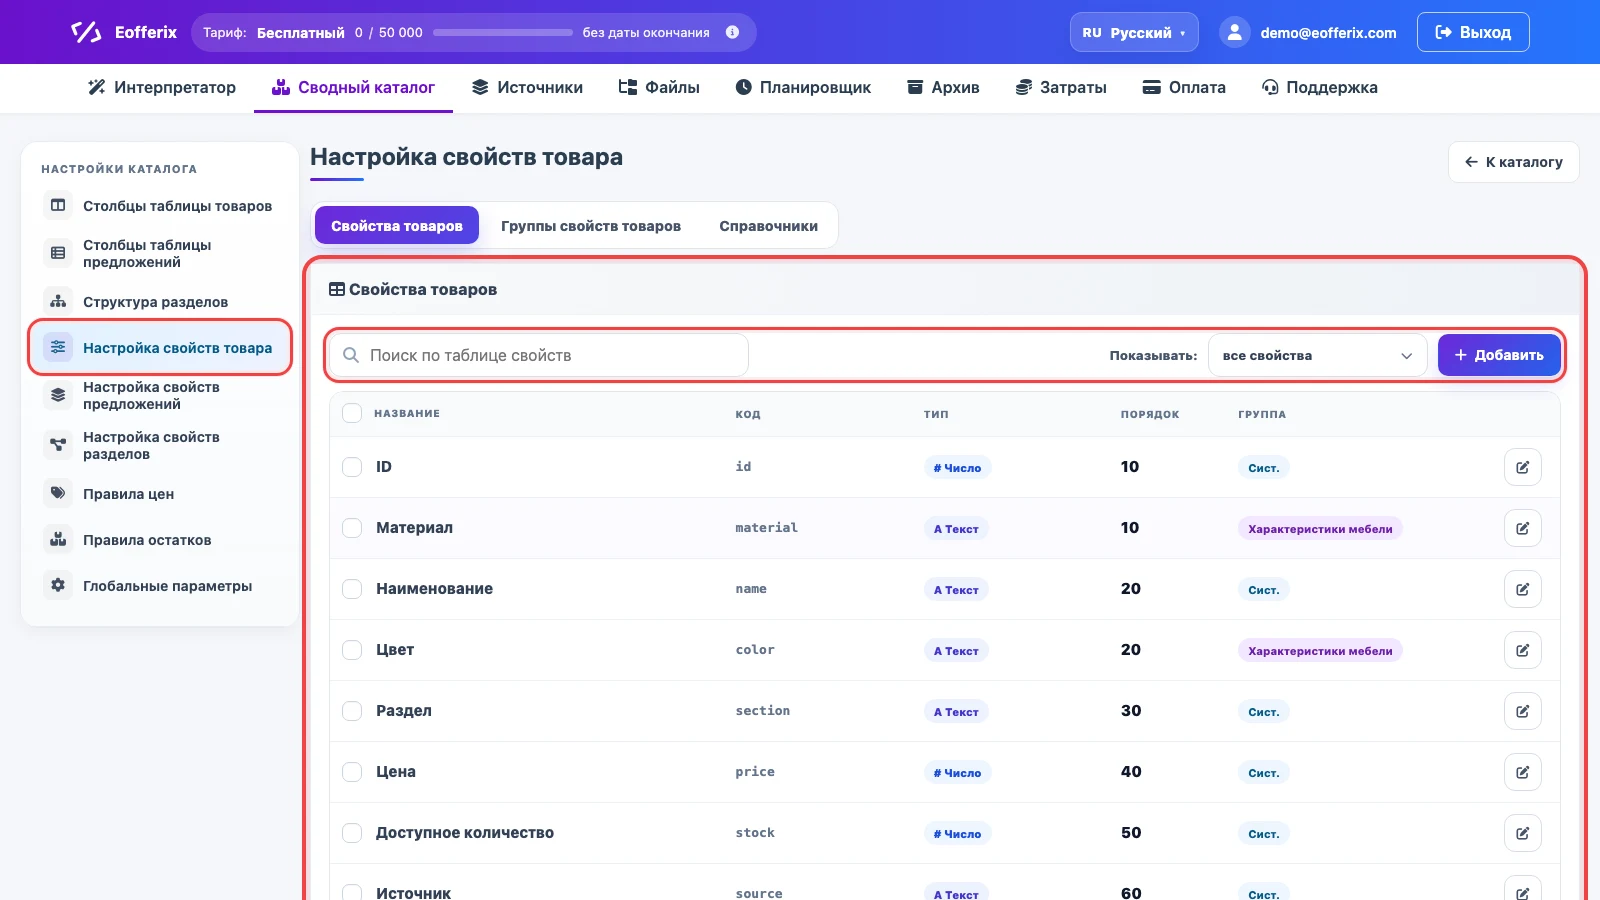Open the Поддержка navigation item
The height and width of the screenshot is (900, 1600).
[1320, 87]
